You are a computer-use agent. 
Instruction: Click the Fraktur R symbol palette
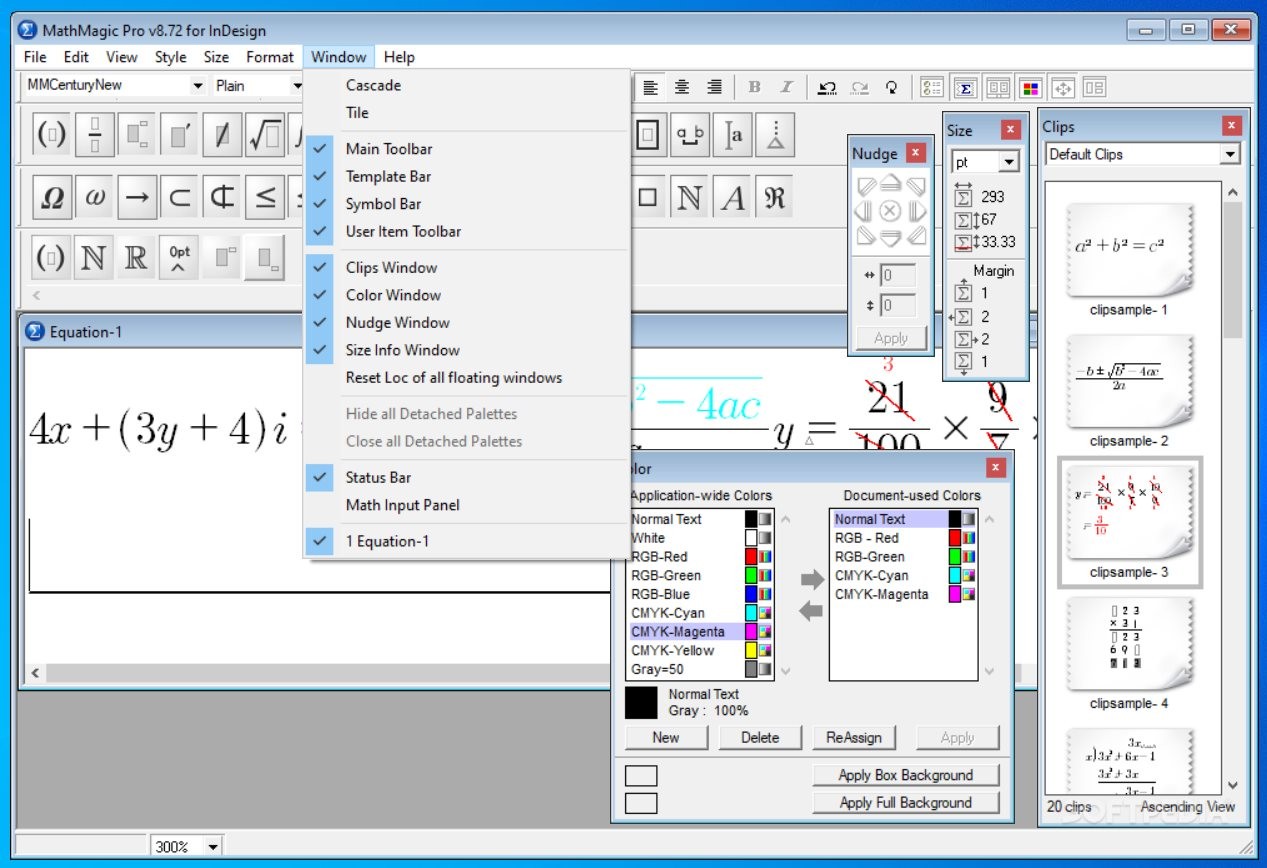pos(774,198)
